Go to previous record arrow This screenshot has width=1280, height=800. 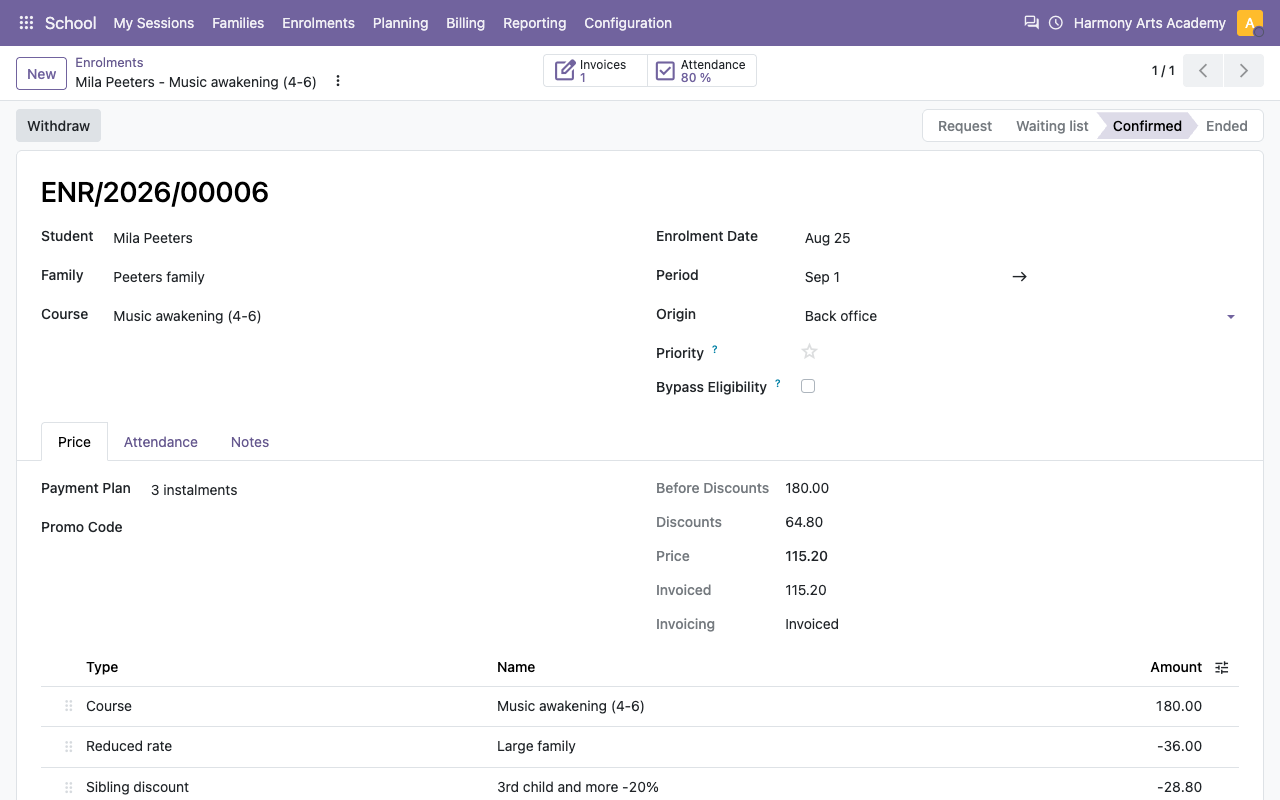[x=1203, y=71]
